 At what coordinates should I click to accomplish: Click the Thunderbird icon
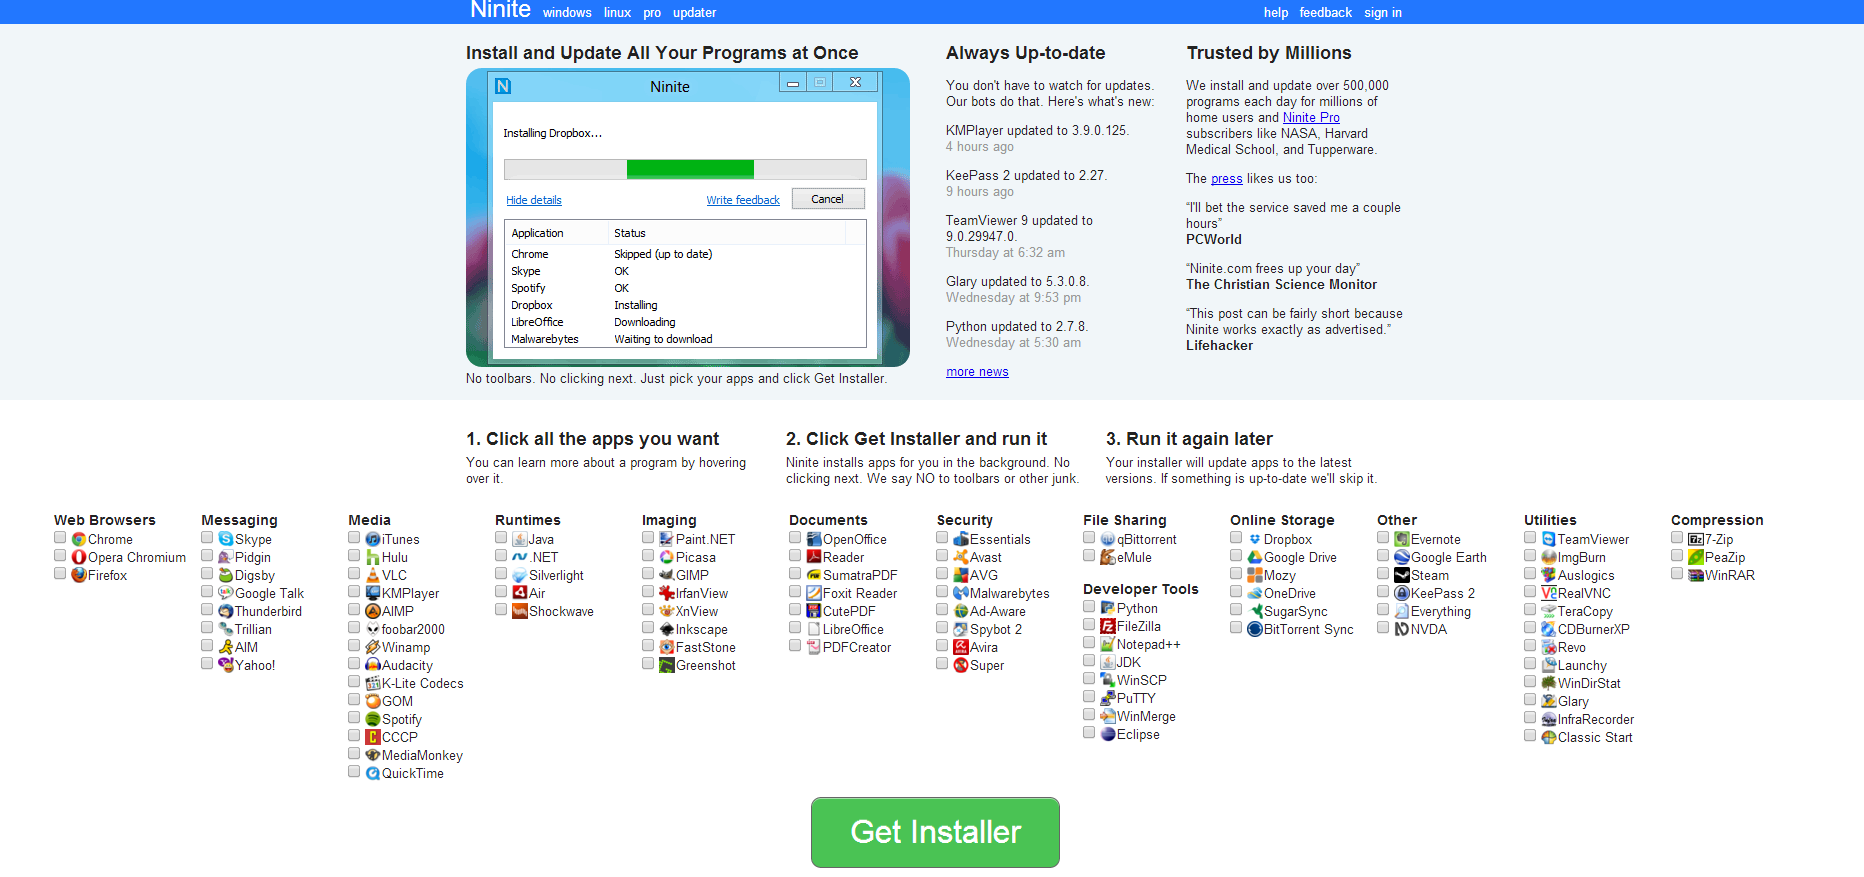coord(226,611)
